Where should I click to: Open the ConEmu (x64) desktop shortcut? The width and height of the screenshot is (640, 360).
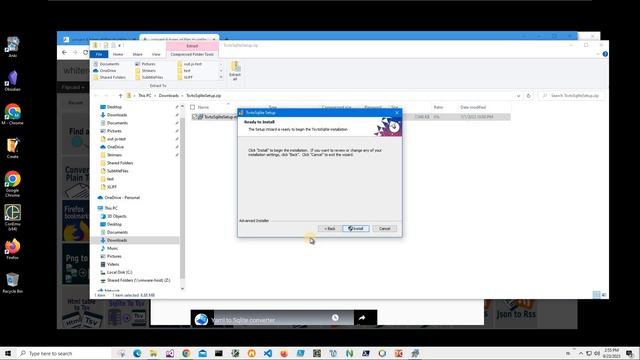point(13,218)
